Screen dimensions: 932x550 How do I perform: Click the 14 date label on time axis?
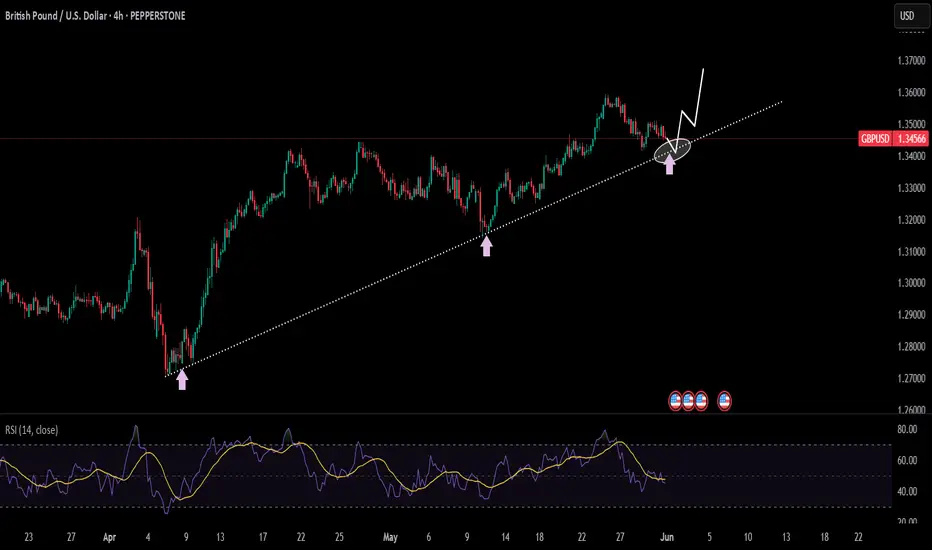pos(505,538)
